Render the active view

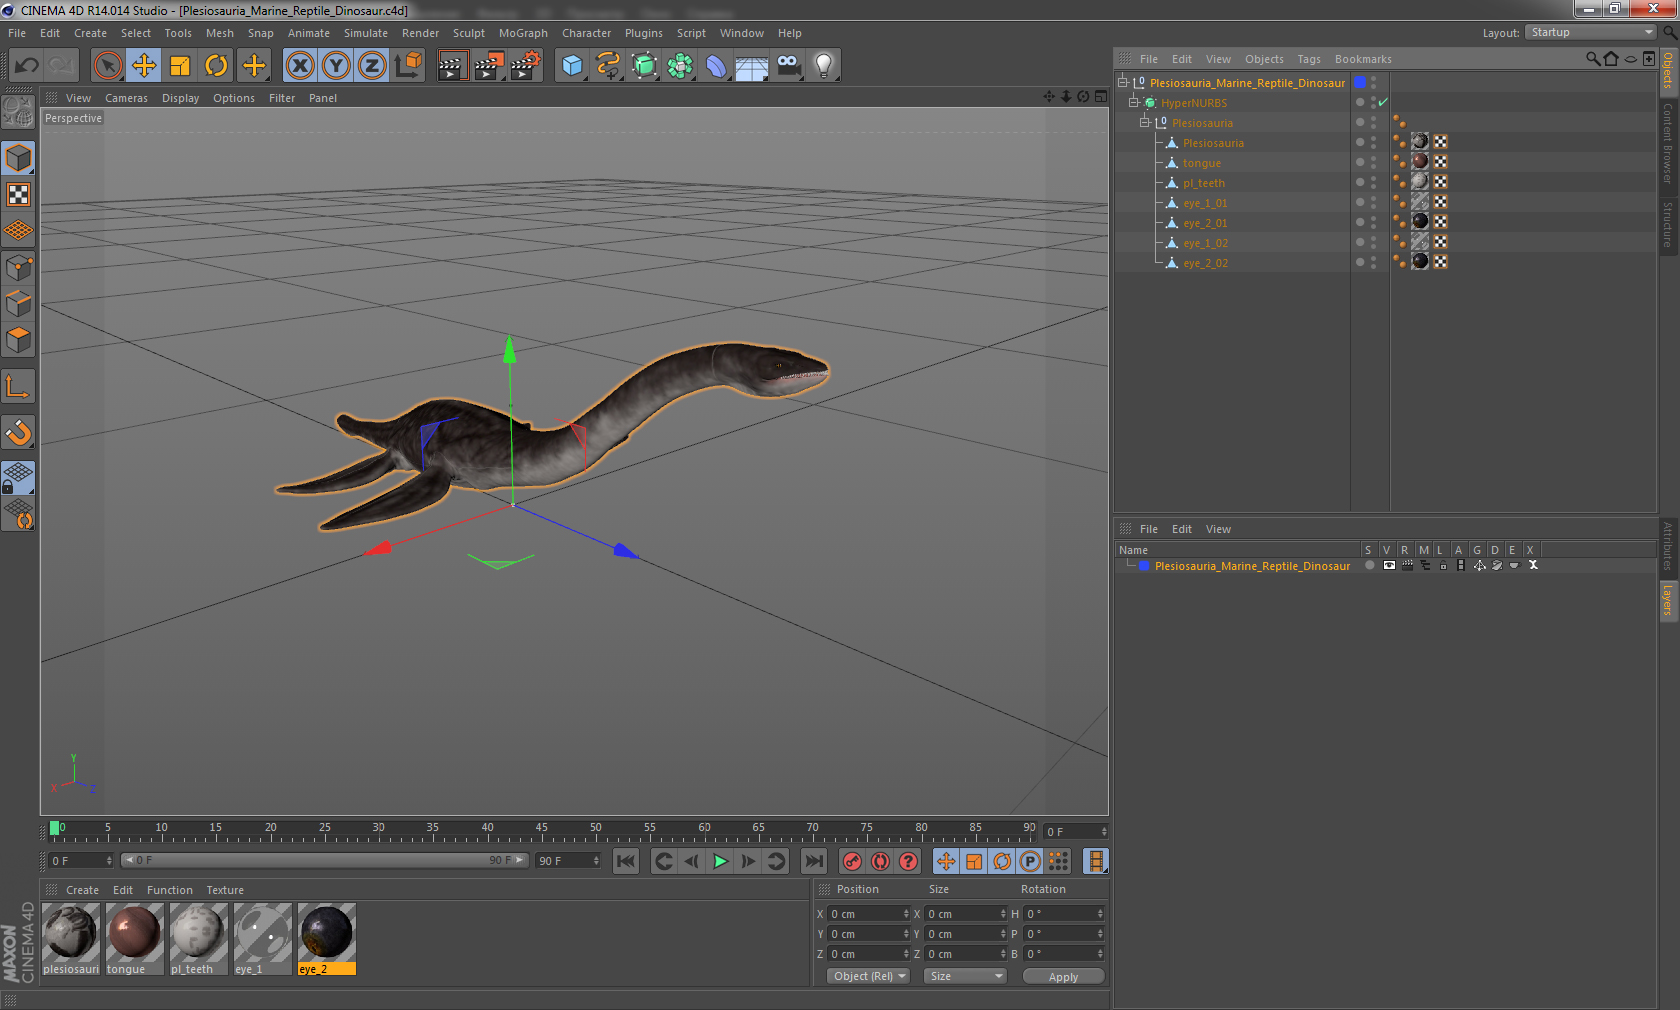click(452, 66)
